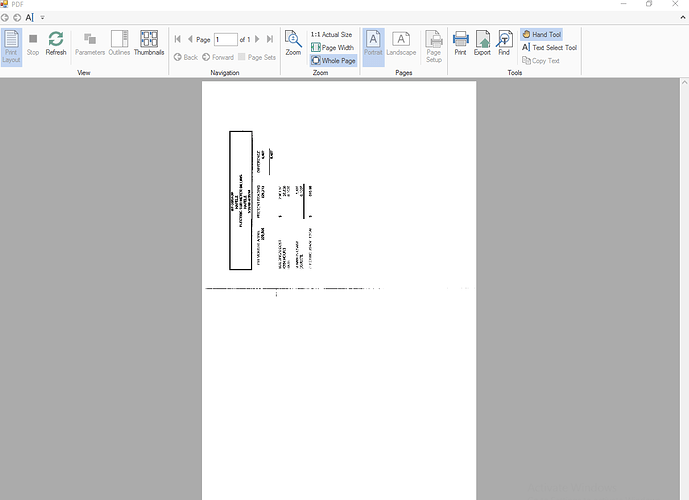Viewport: 689px width, 500px height.
Task: Open the Thumbnails pane
Action: [x=149, y=44]
